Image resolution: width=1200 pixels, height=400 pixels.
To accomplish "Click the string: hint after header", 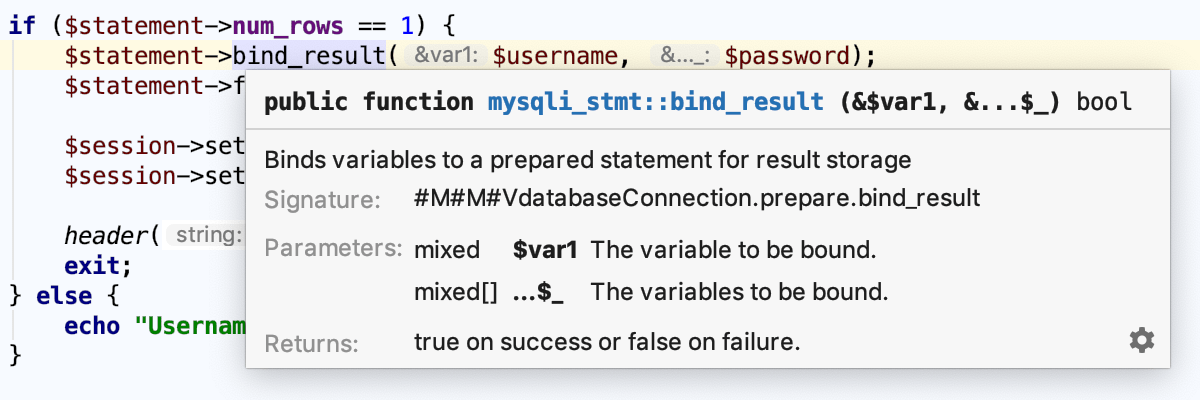I will pos(203,236).
